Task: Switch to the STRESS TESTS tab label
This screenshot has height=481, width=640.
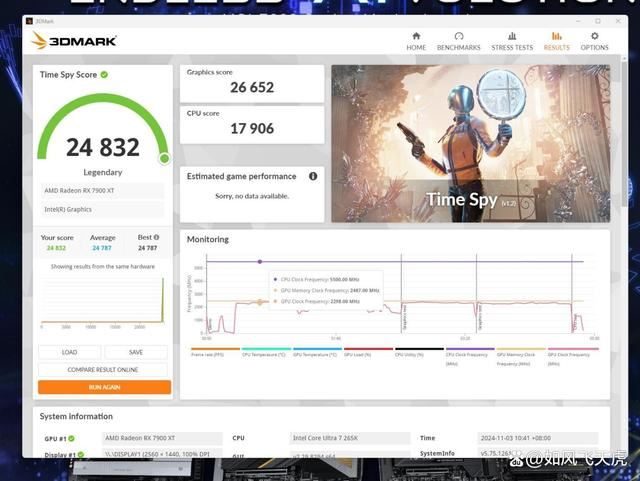Action: pos(512,47)
